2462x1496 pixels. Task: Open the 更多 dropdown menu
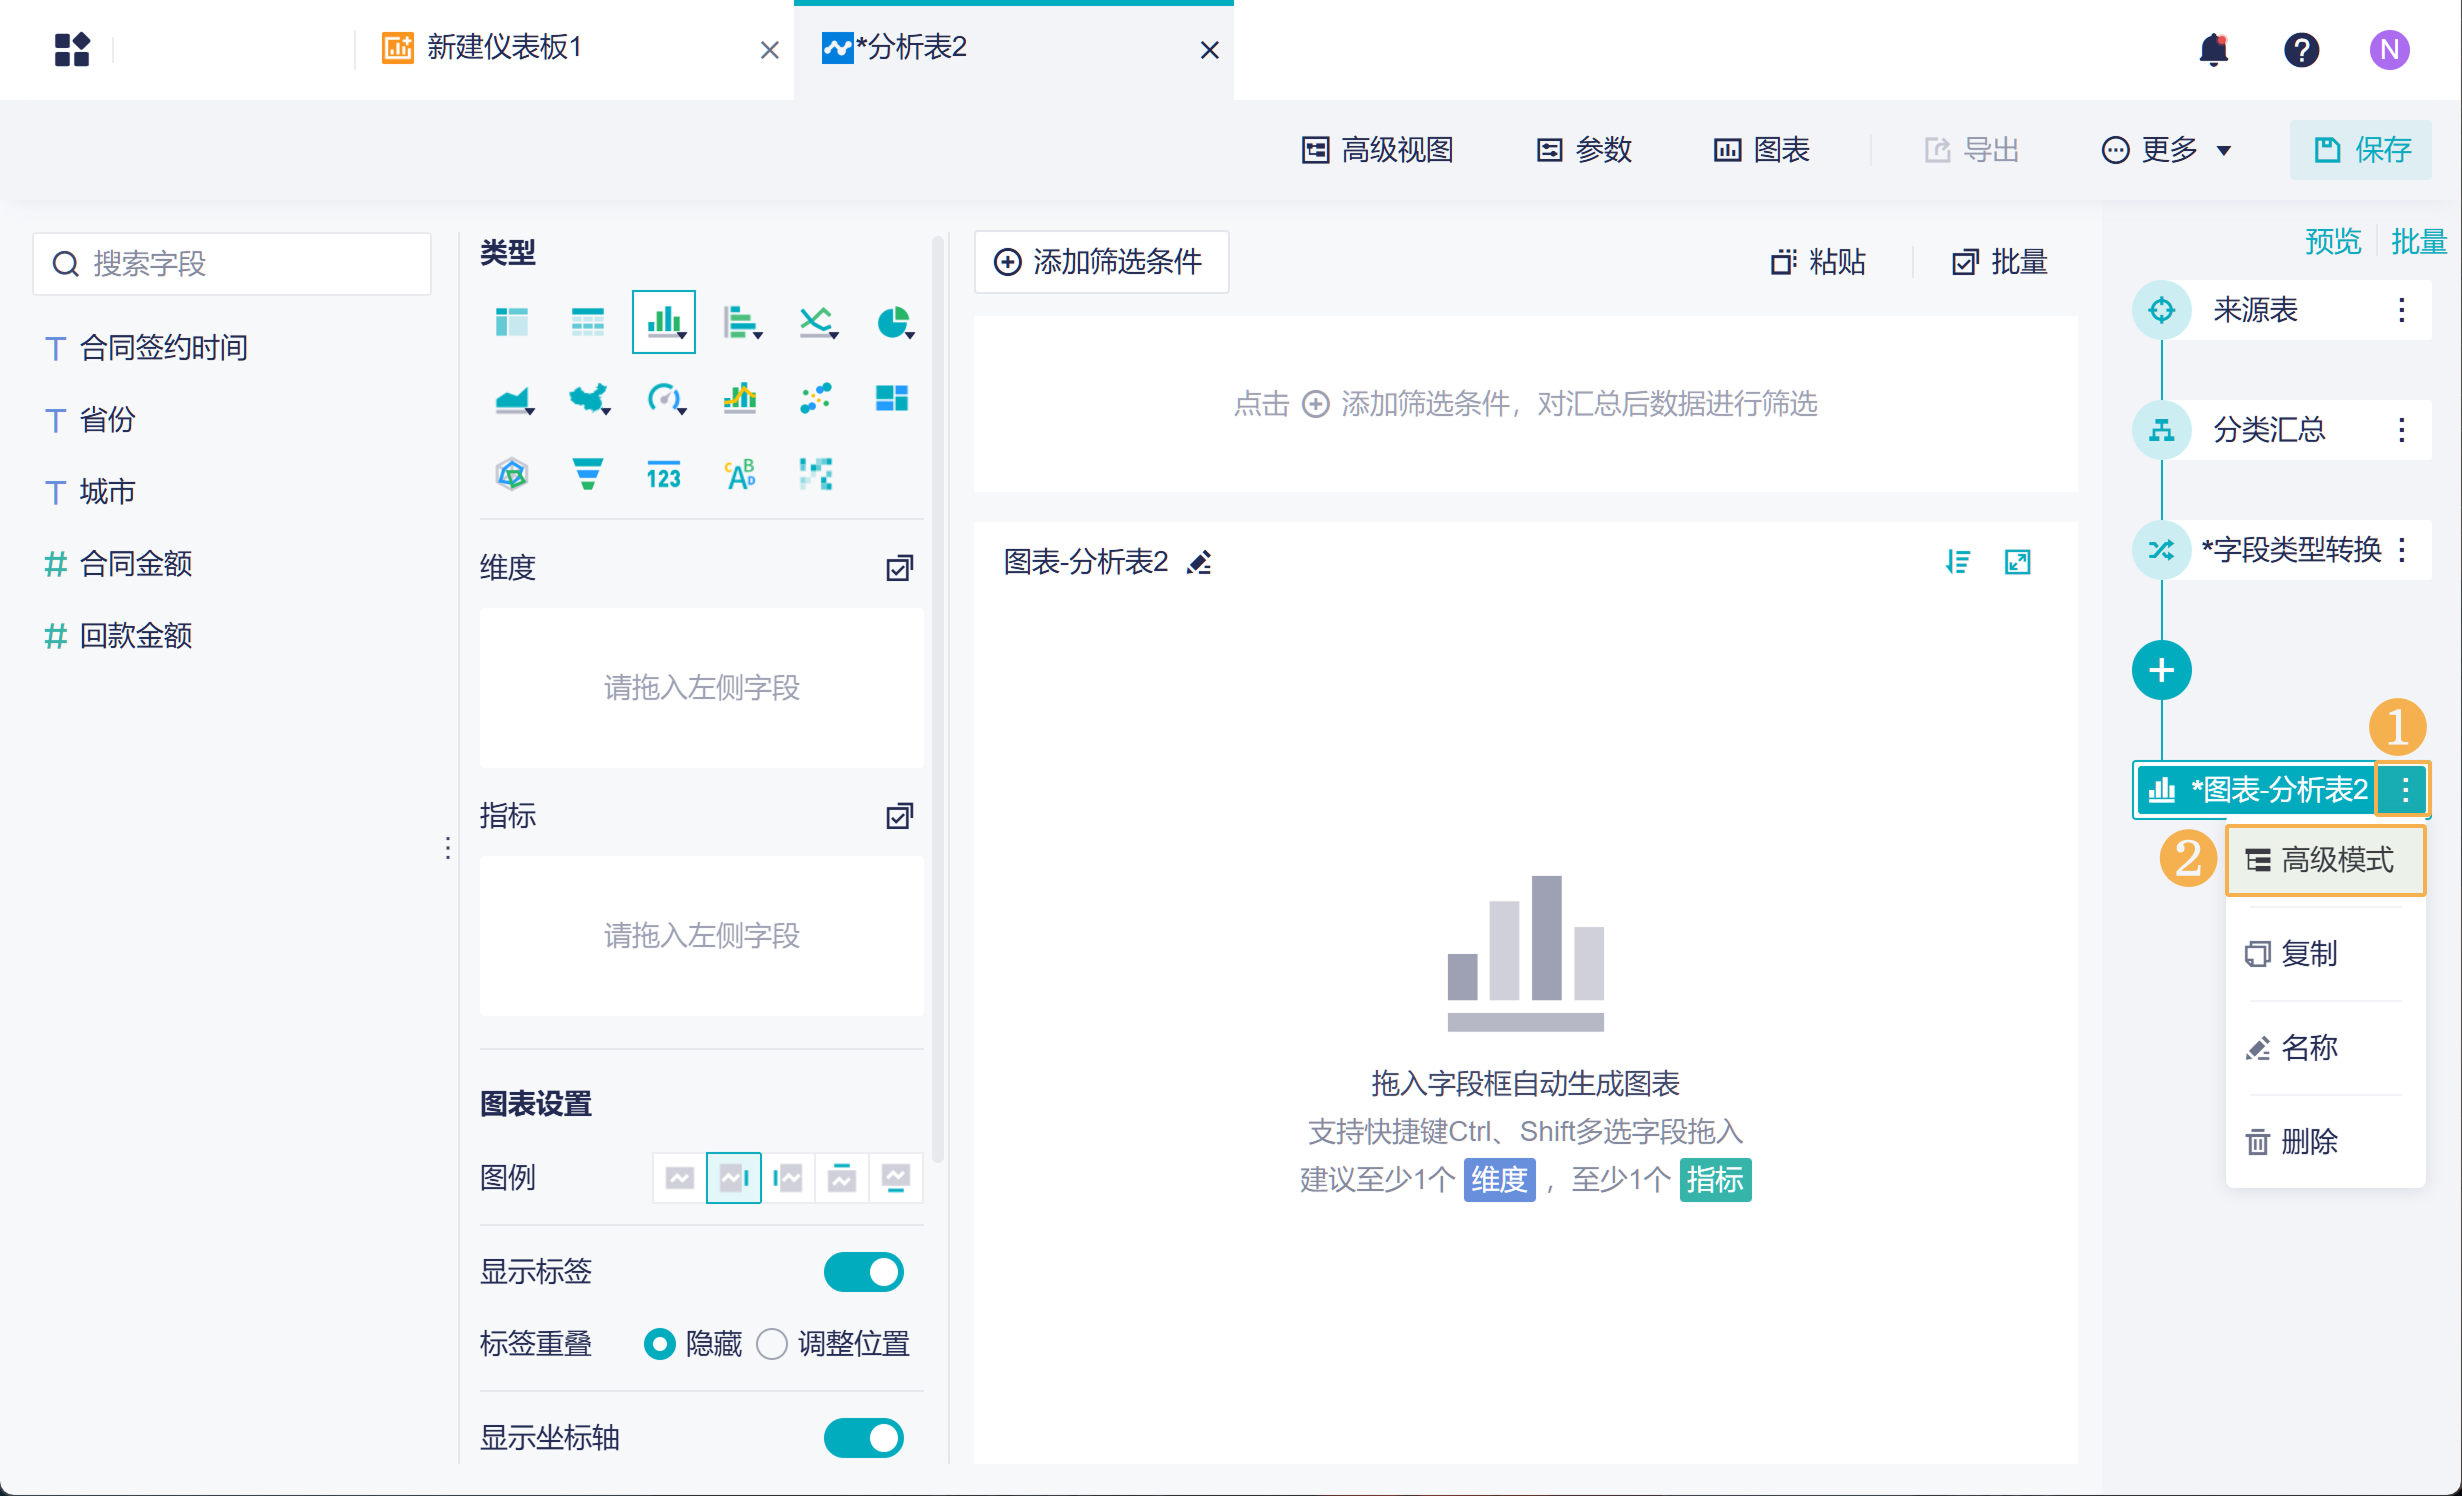pos(2167,150)
